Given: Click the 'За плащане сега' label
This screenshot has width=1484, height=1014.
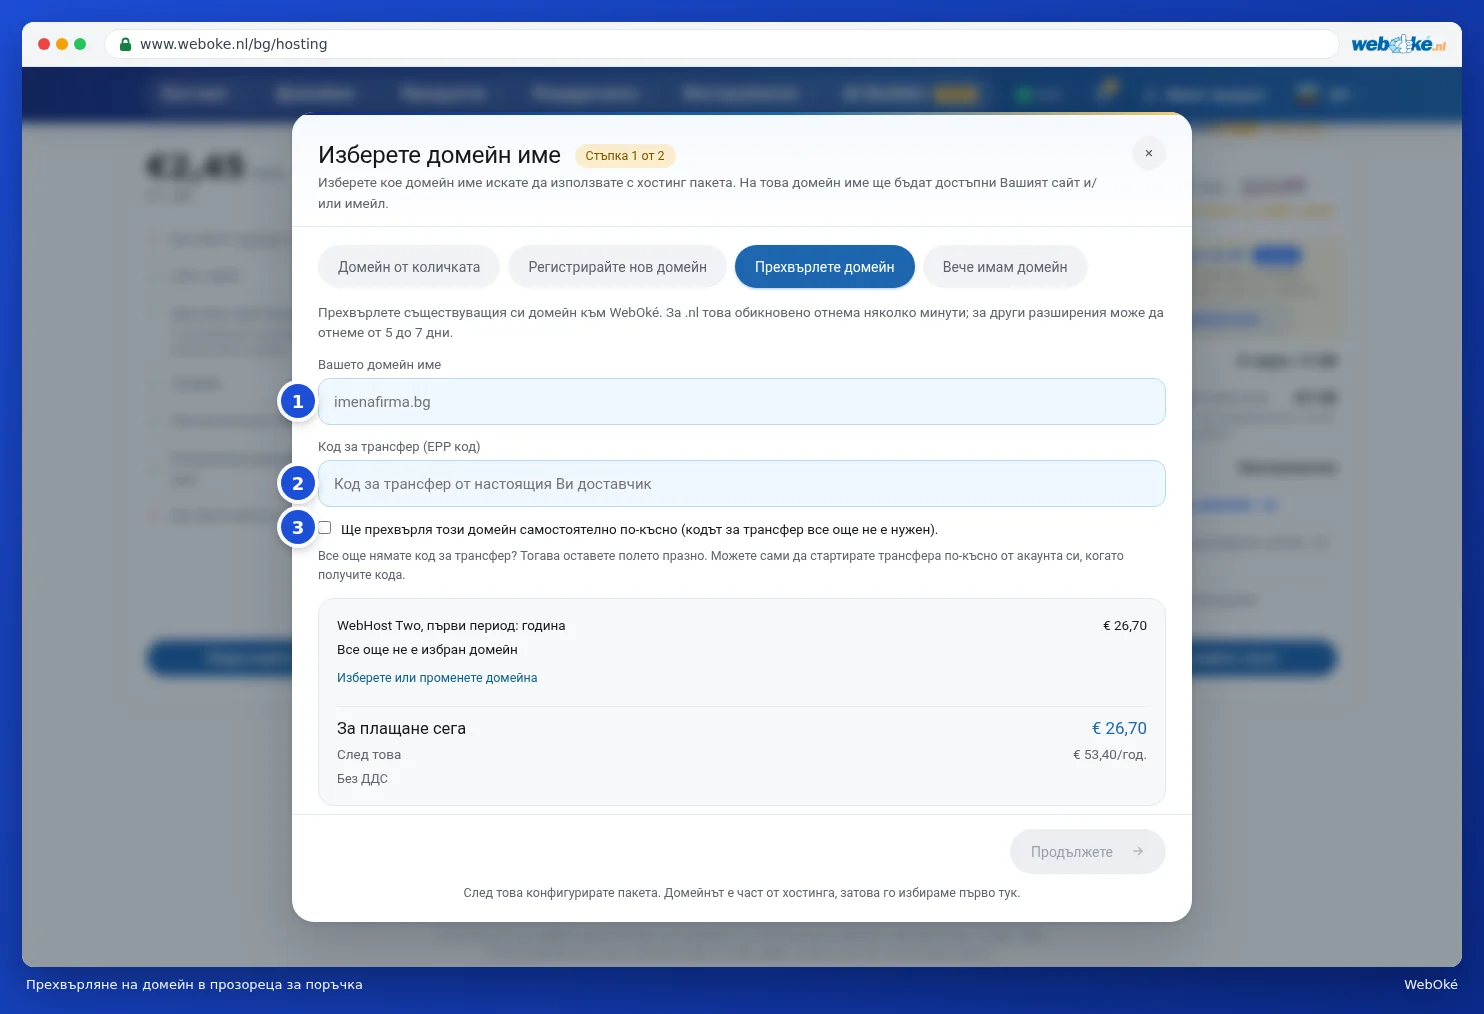Looking at the screenshot, I should [401, 728].
